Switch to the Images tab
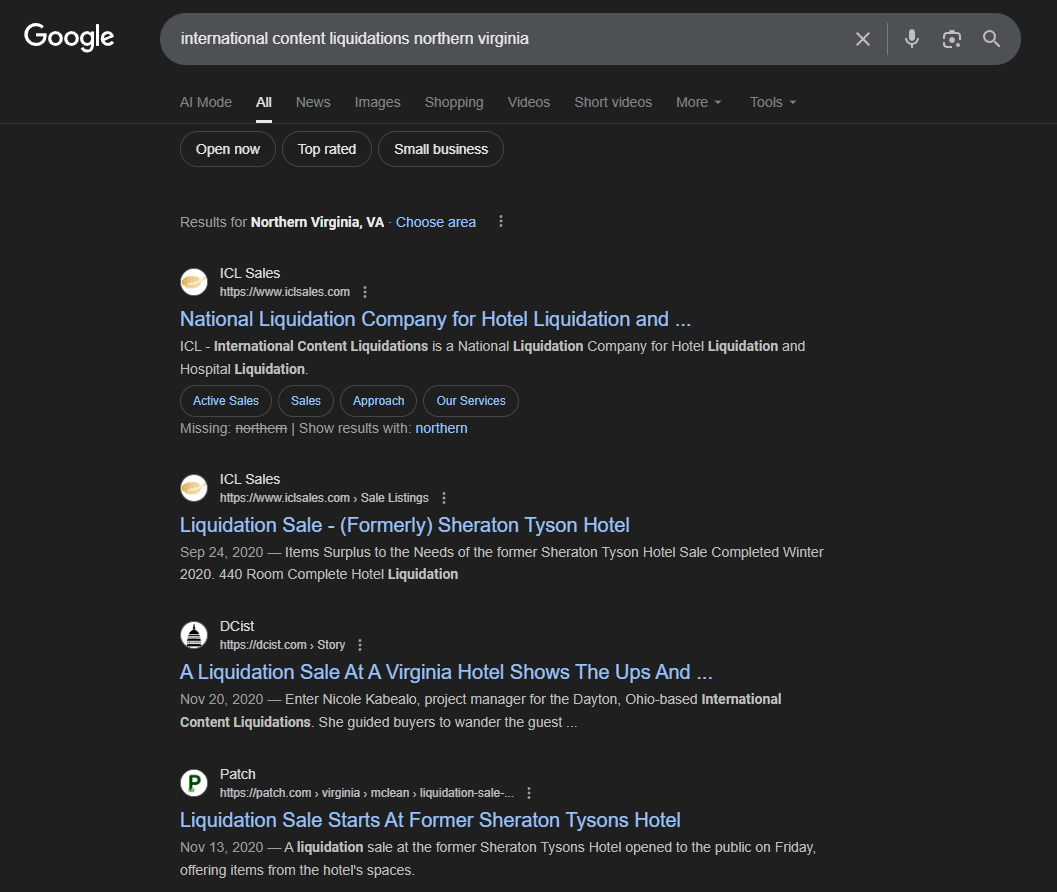 (377, 102)
